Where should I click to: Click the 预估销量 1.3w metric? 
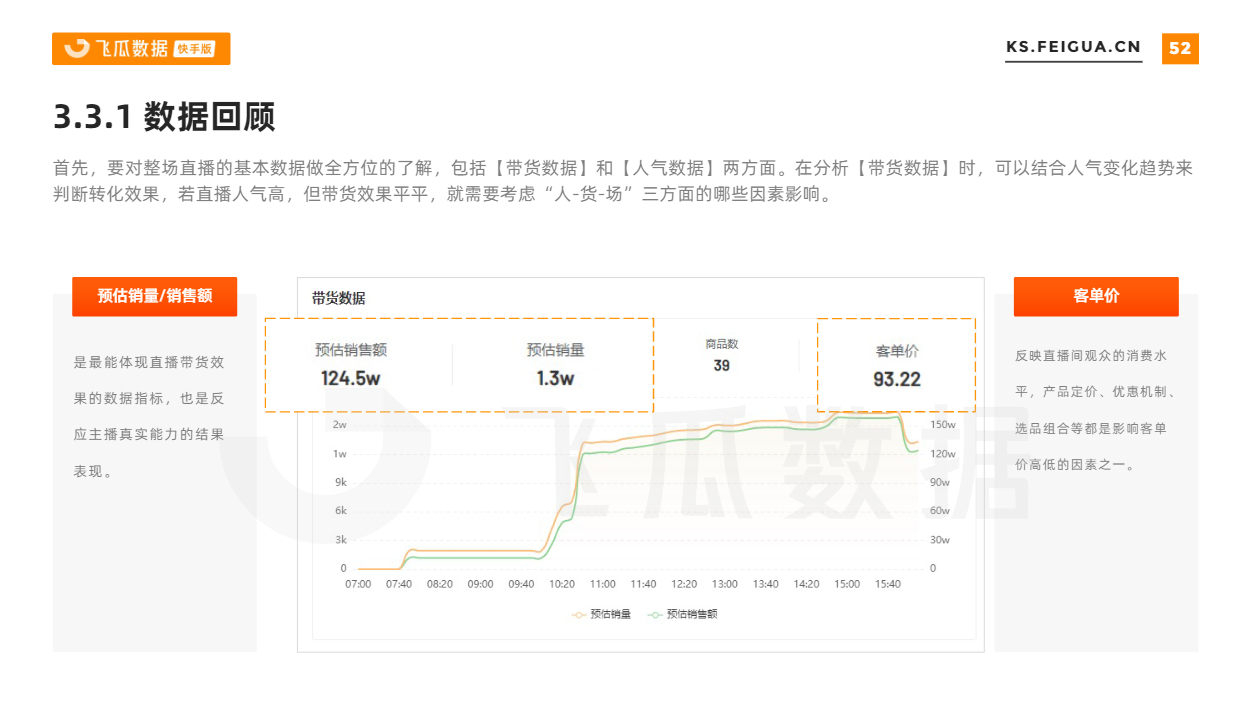point(555,365)
